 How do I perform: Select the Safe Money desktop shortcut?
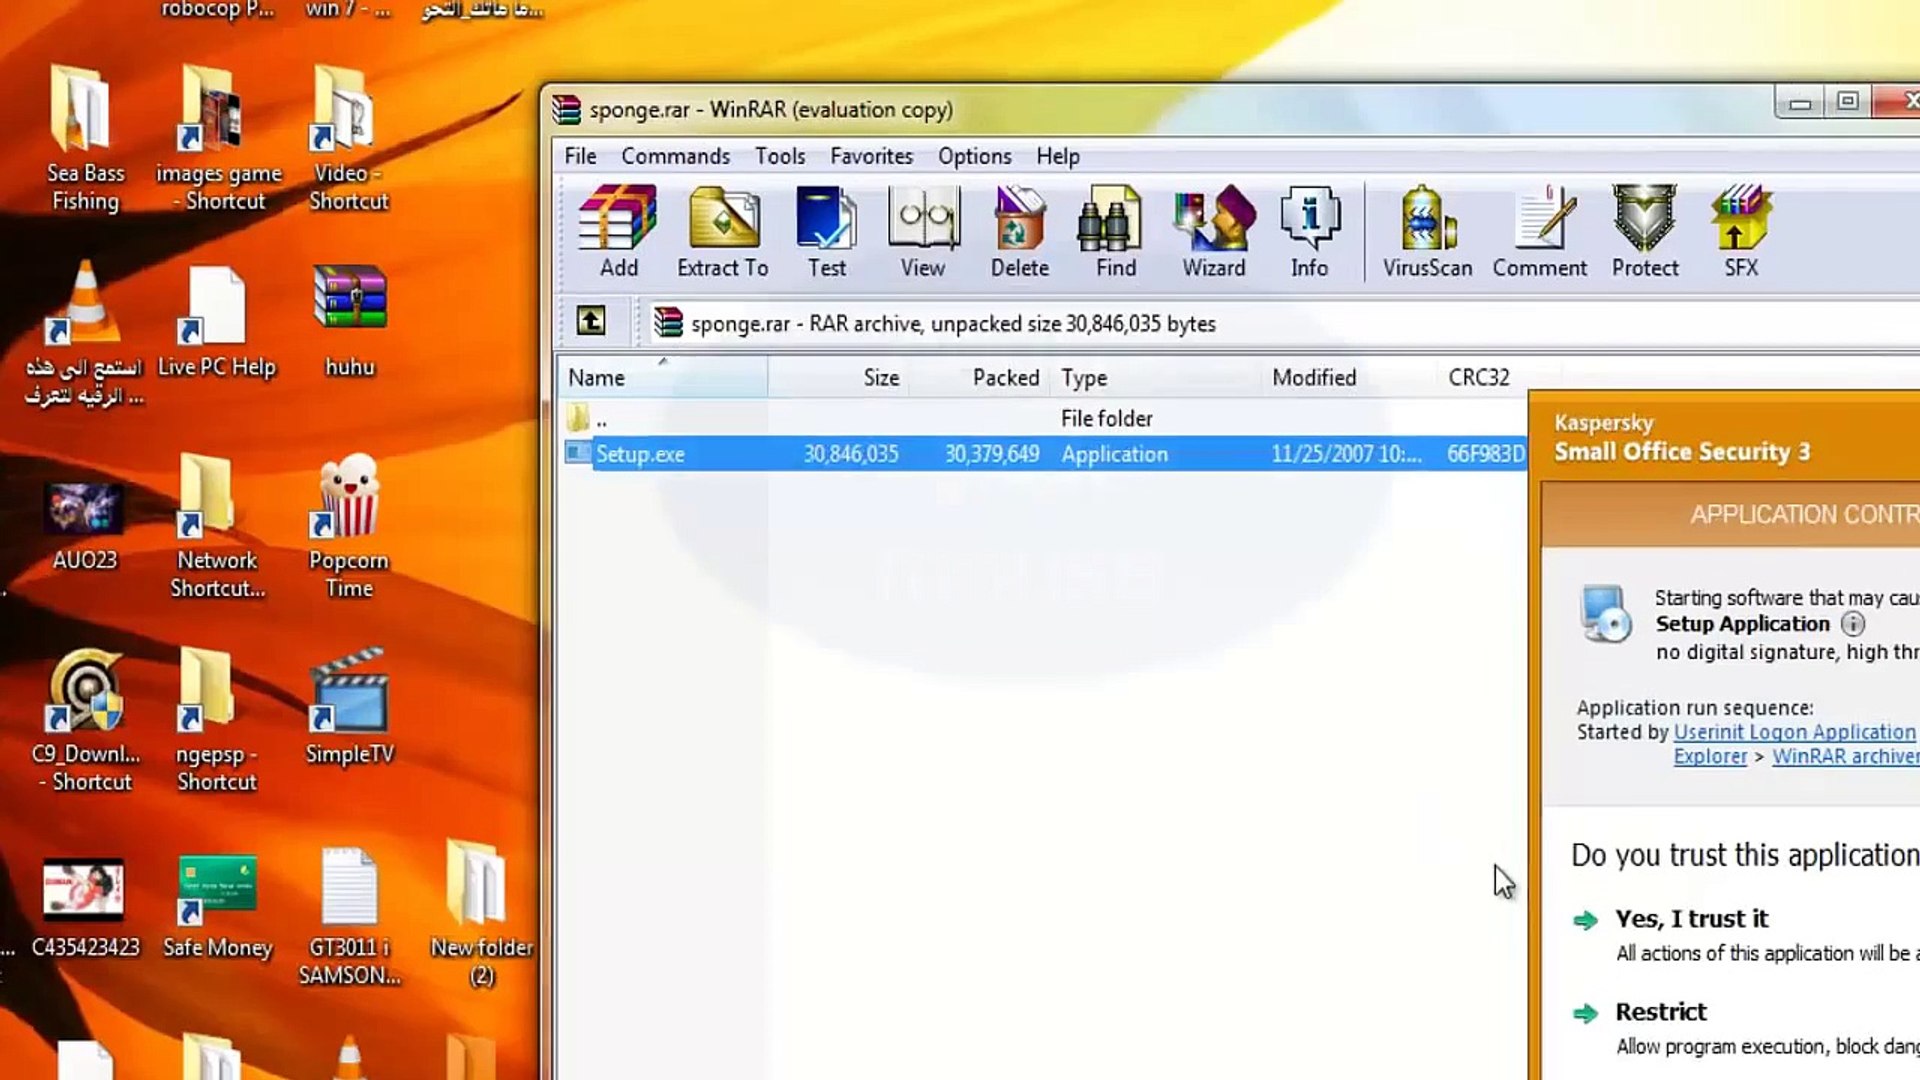pyautogui.click(x=217, y=907)
